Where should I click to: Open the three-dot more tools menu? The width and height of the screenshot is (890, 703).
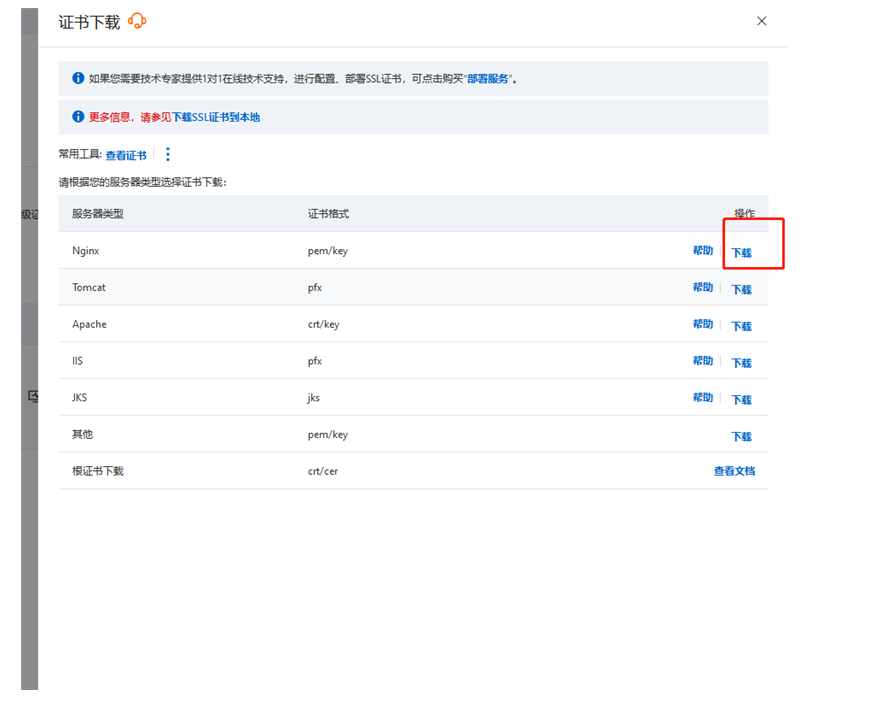point(168,154)
